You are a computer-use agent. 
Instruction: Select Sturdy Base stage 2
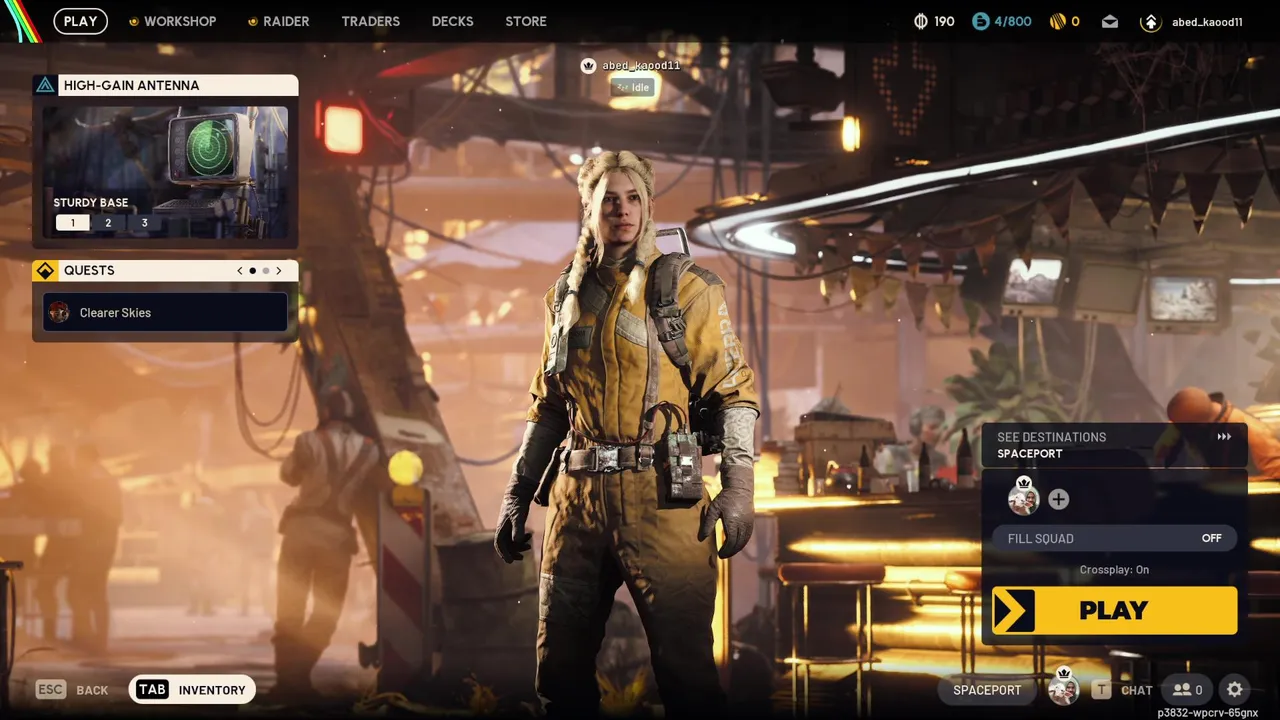click(108, 223)
